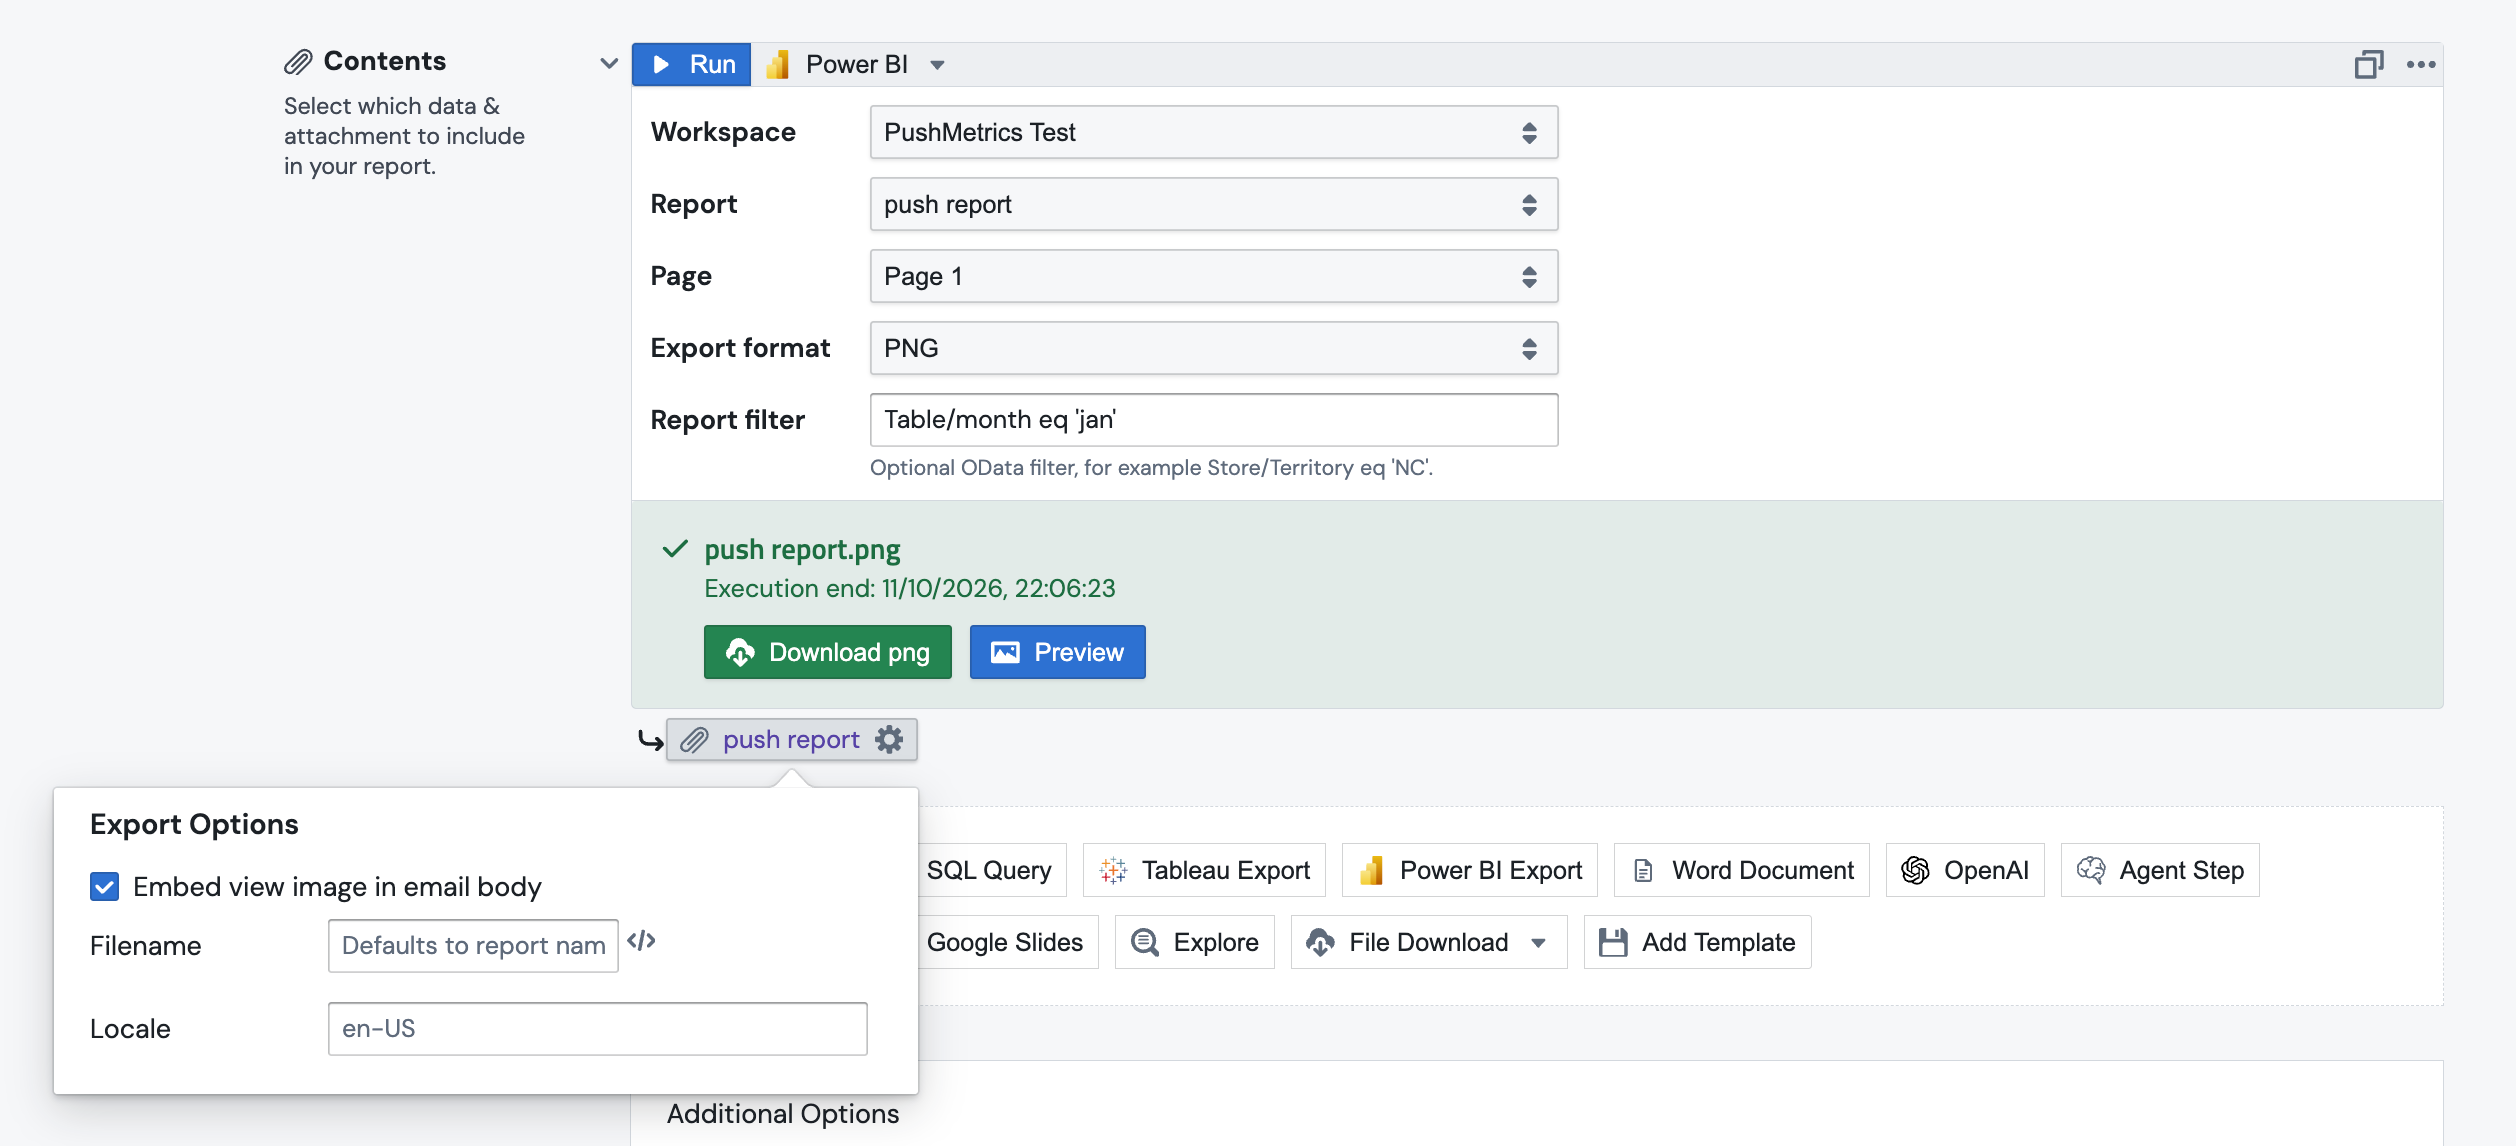
Task: Click the Download png button
Action: point(828,652)
